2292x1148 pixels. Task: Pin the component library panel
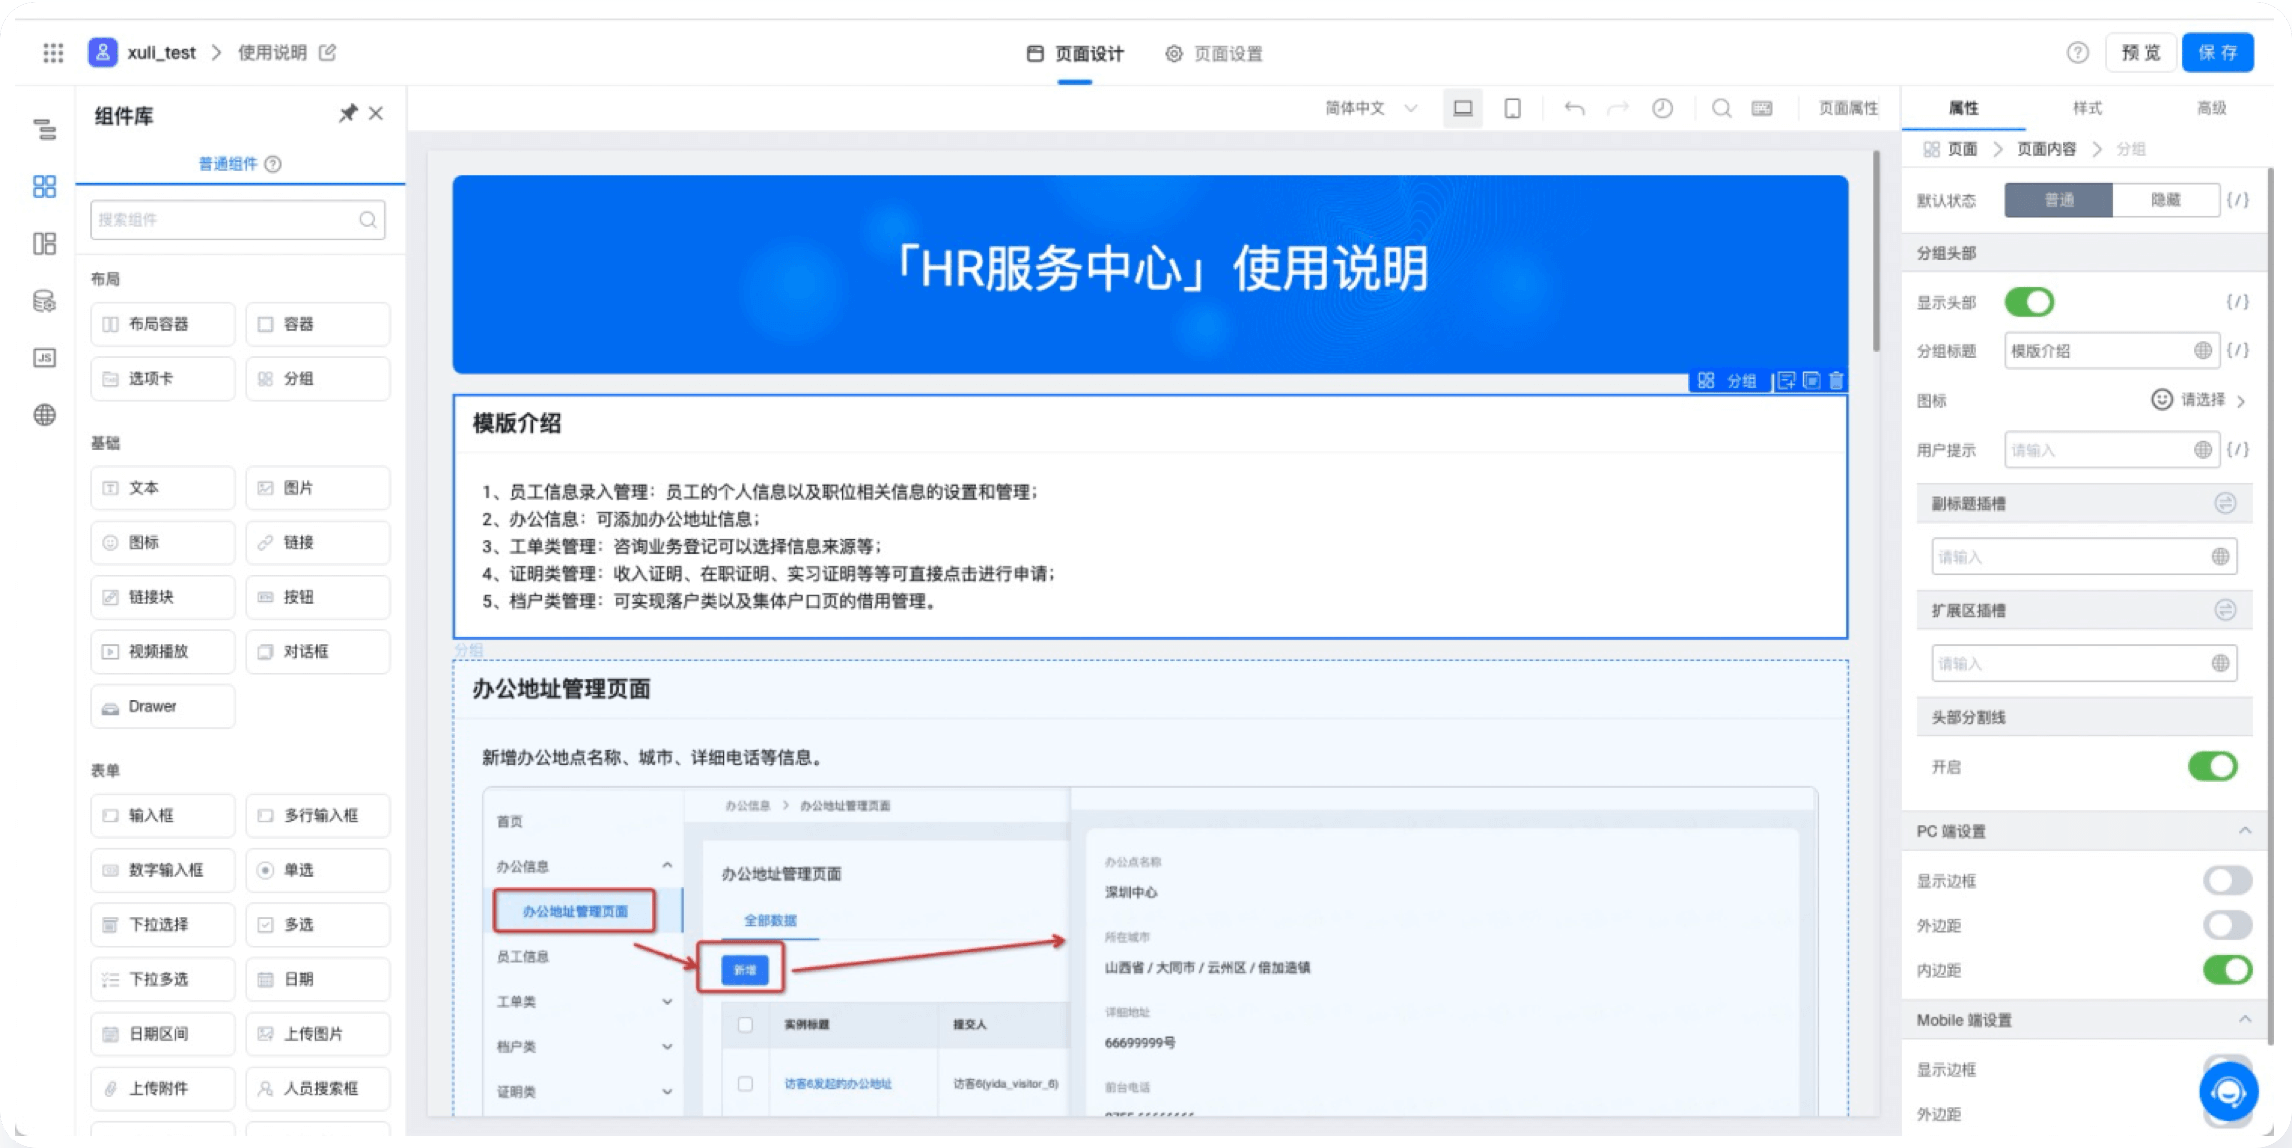click(x=347, y=114)
